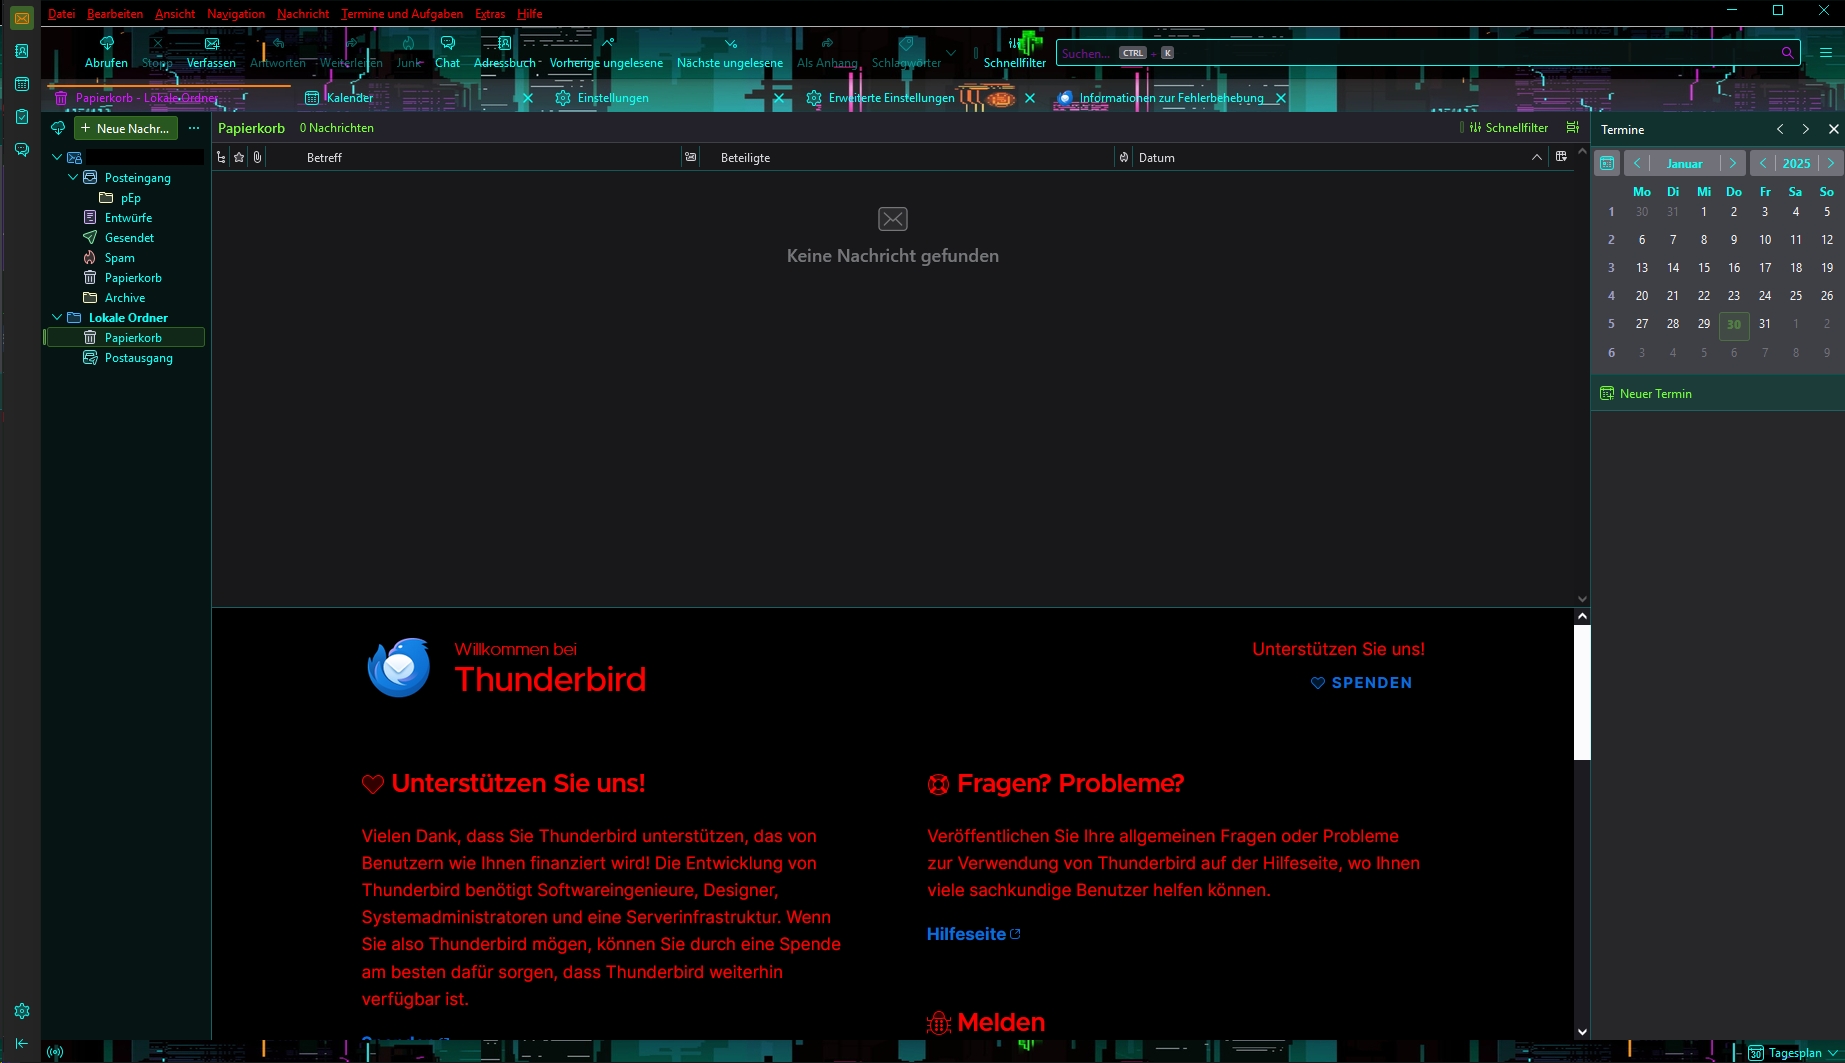1845x1063 pixels.
Task: Select the Postausgang folder
Action: [138, 358]
